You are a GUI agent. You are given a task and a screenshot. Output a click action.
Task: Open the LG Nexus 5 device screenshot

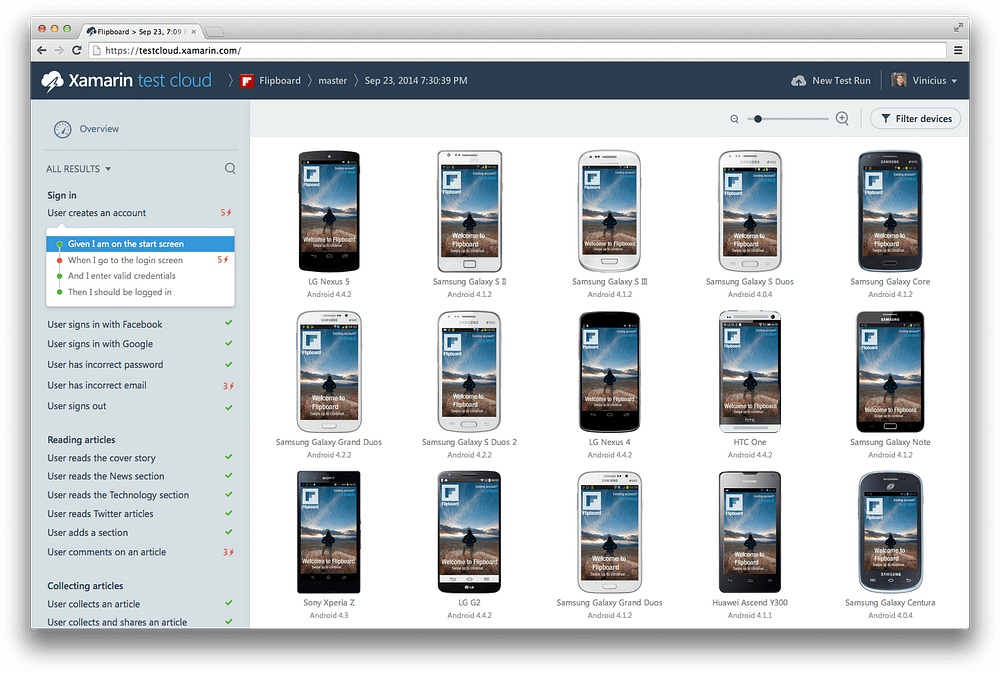pos(329,211)
